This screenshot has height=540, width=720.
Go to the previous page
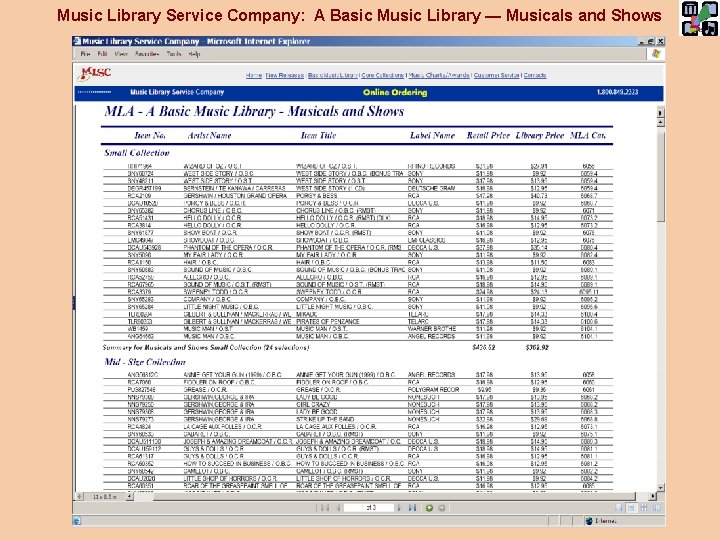pyautogui.click(x=338, y=508)
